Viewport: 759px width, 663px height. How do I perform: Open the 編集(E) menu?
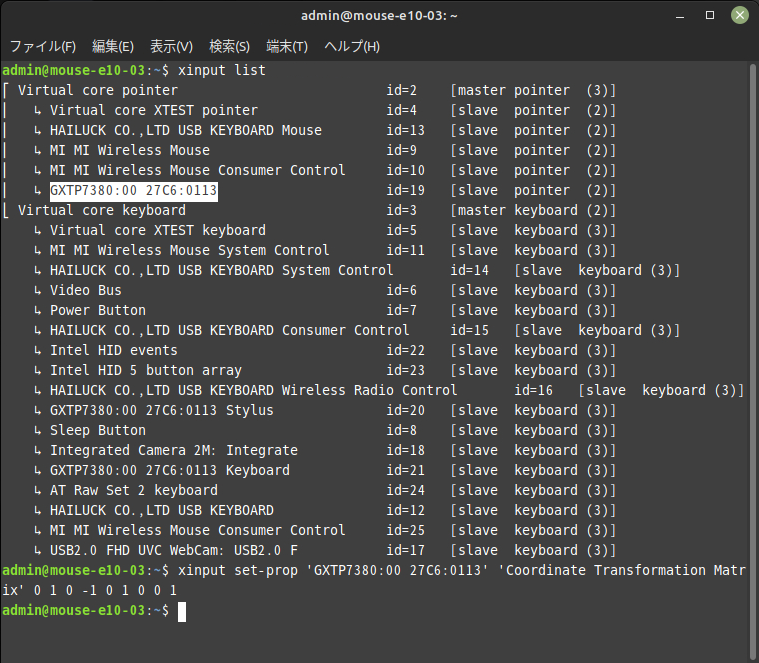point(113,46)
